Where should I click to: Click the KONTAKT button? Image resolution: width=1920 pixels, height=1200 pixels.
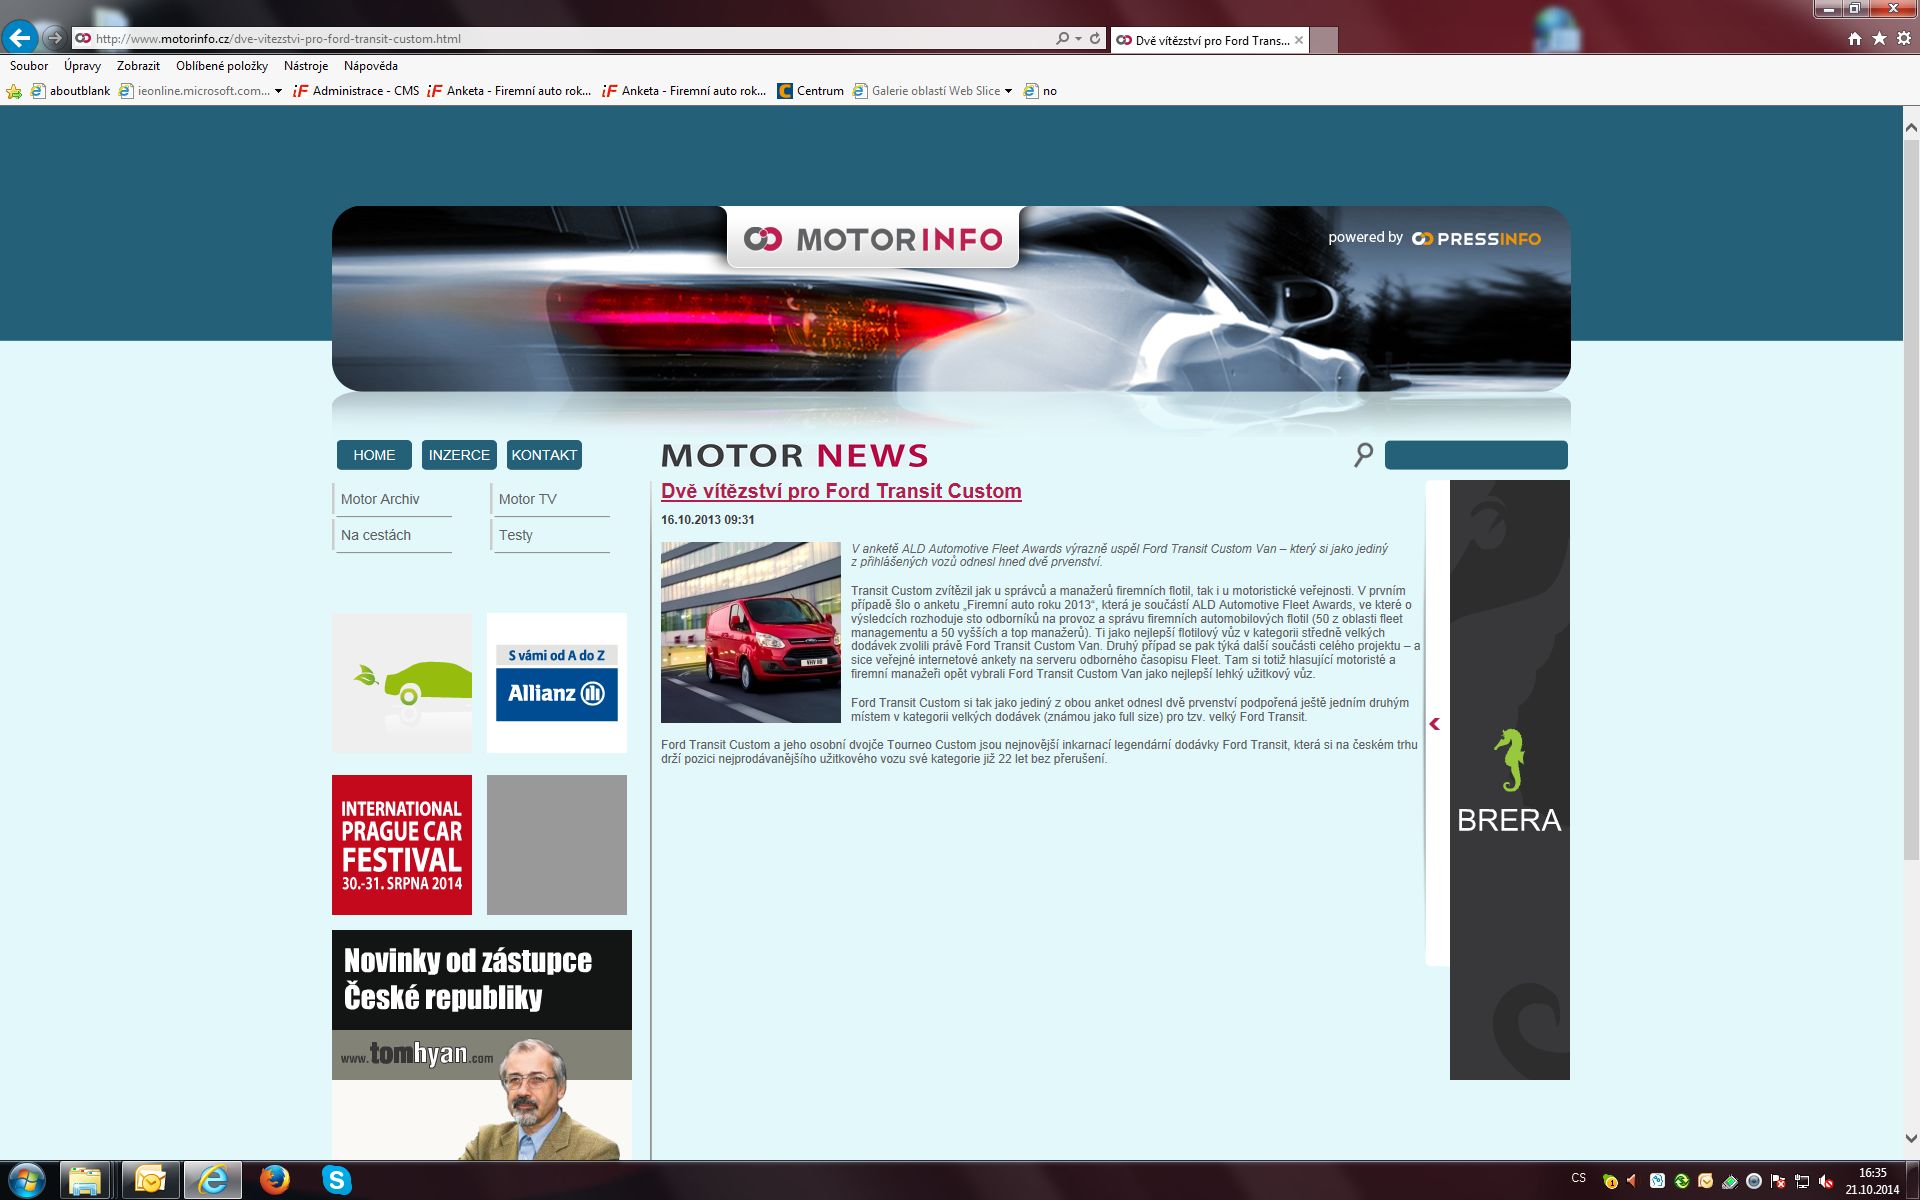[x=544, y=455]
